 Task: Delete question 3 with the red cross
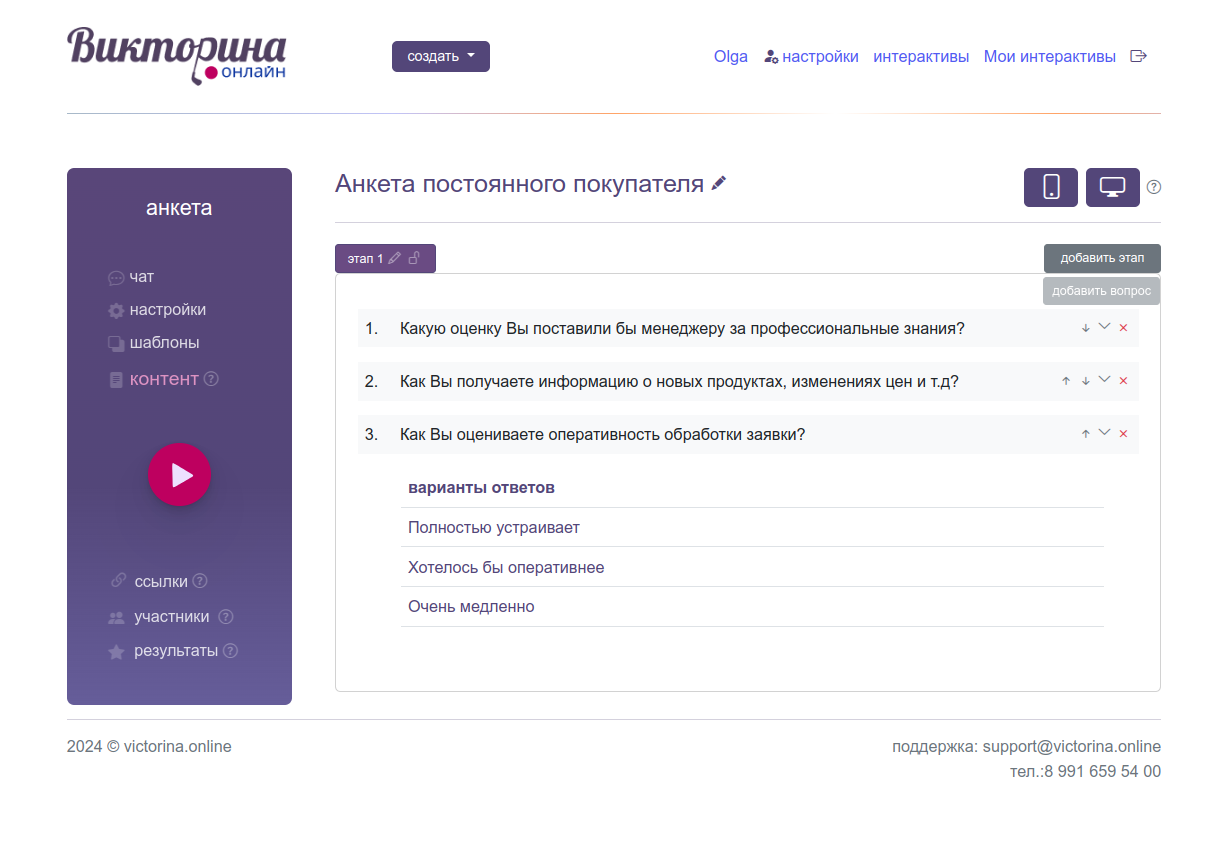(x=1123, y=434)
